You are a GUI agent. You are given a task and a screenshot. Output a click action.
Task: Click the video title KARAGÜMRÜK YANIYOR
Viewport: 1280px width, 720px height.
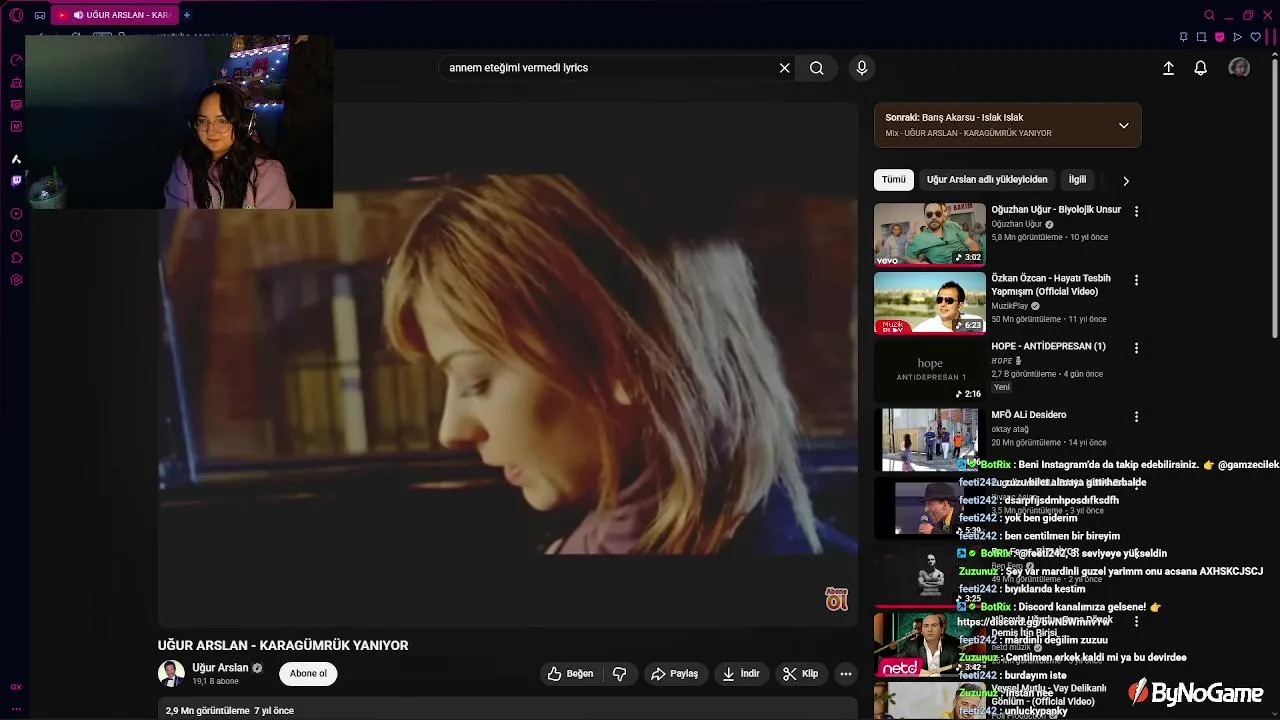pyautogui.click(x=283, y=646)
